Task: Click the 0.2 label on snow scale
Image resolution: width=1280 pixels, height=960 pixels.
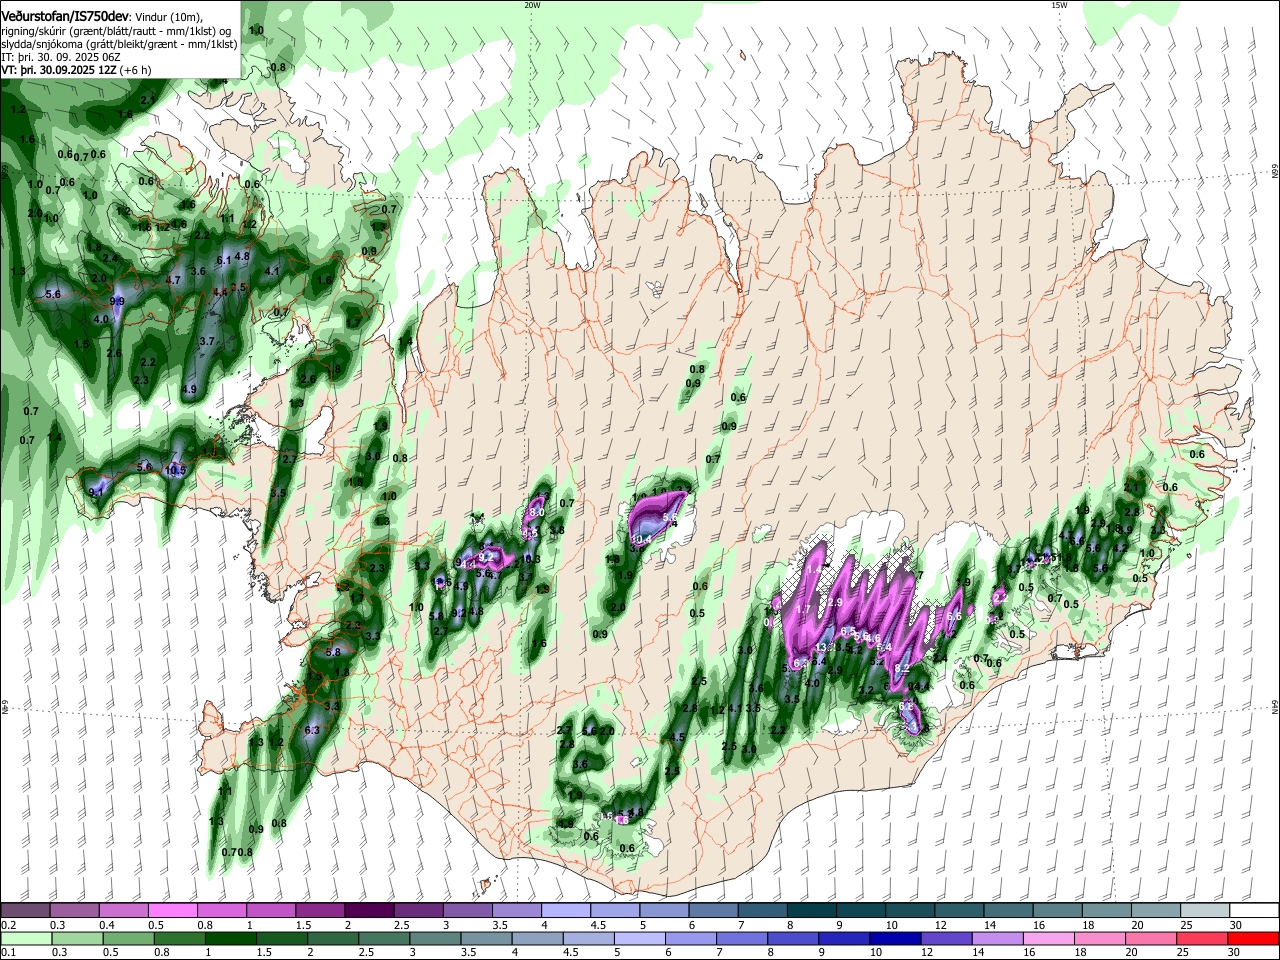Action: pyautogui.click(x=7, y=925)
